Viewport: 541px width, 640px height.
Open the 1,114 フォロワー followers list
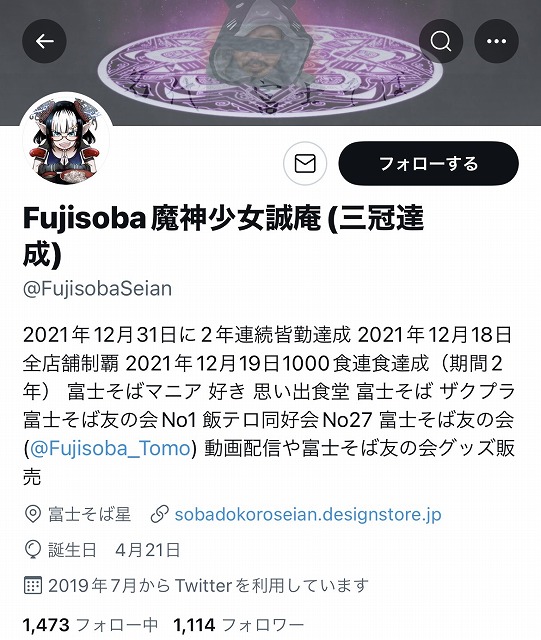coord(238,624)
